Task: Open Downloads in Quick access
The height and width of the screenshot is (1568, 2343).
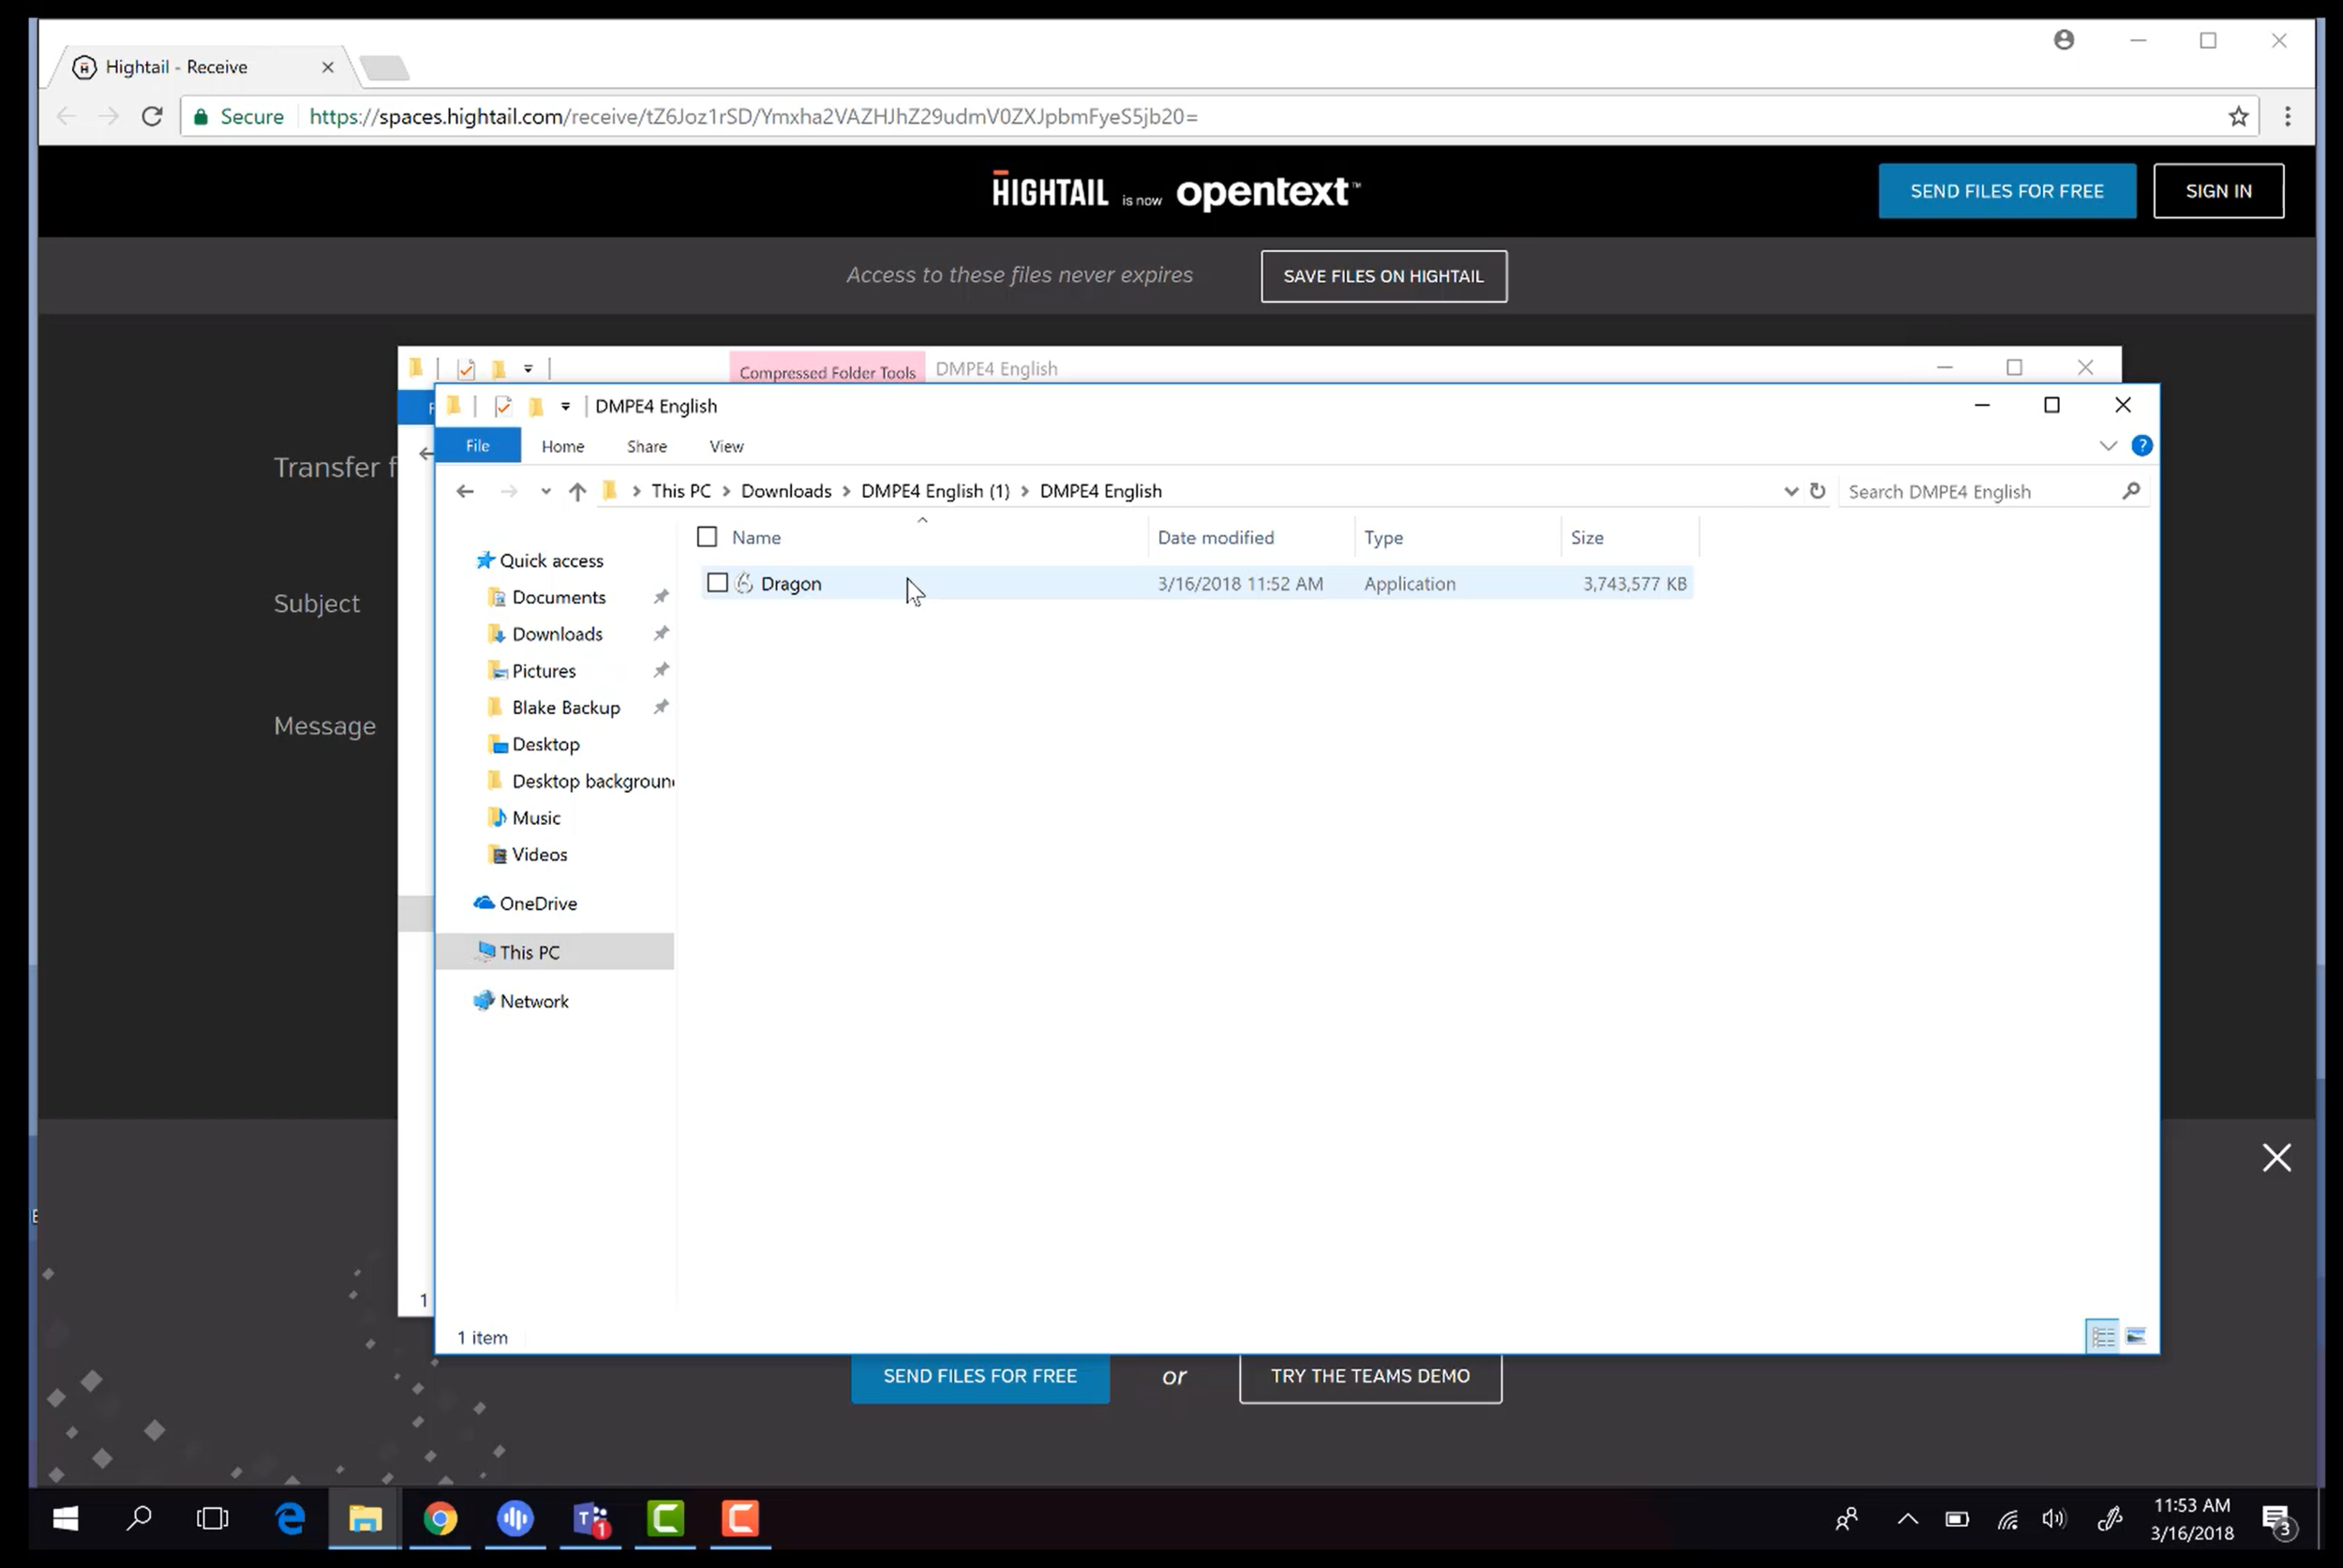Action: [x=557, y=634]
